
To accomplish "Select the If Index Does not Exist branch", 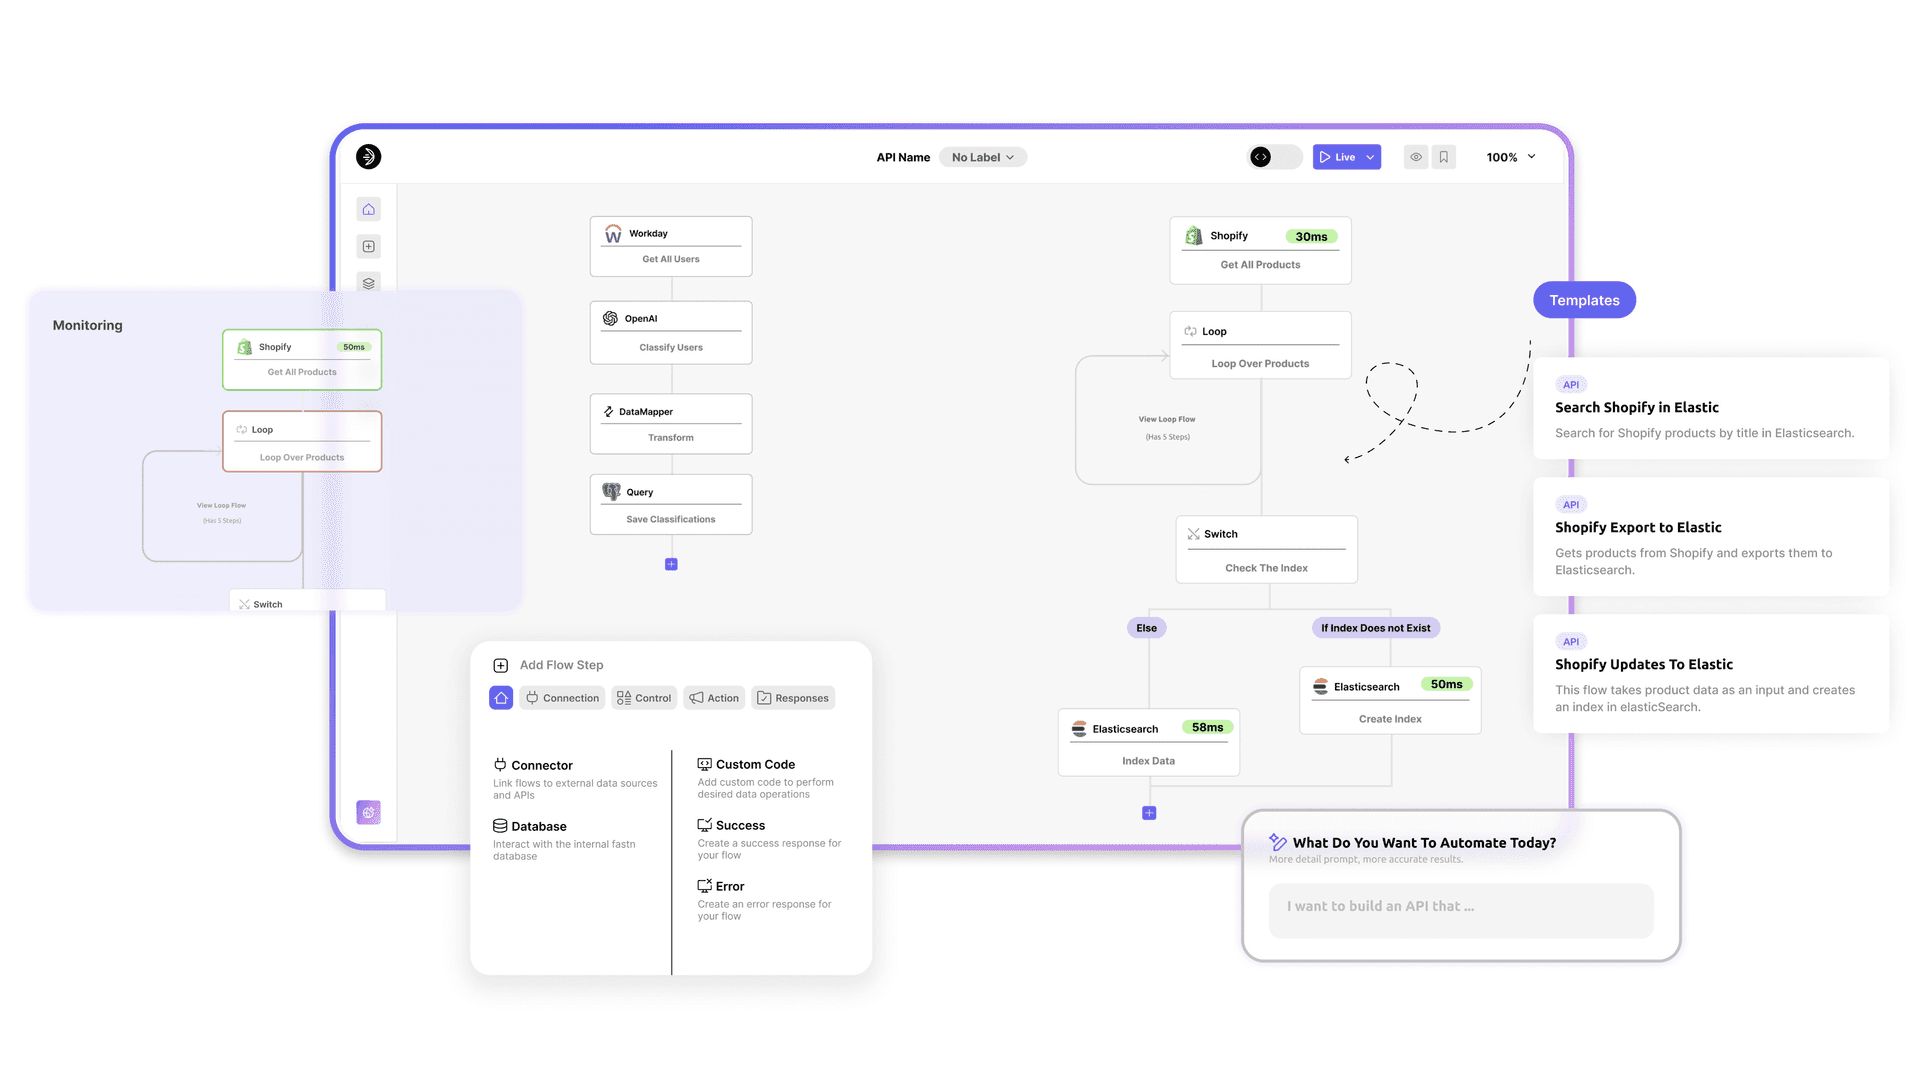I will [x=1375, y=628].
